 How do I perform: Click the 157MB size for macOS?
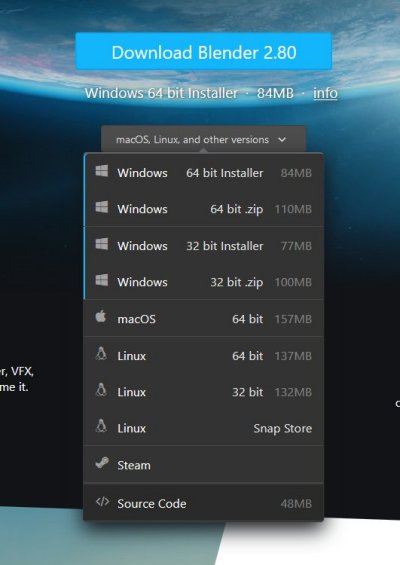click(293, 319)
